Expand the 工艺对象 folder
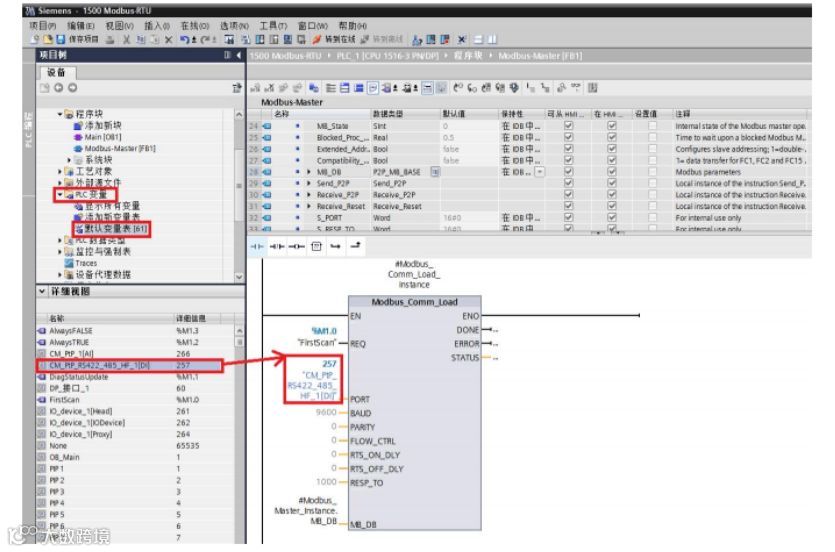The image size is (835, 552). pyautogui.click(x=60, y=171)
